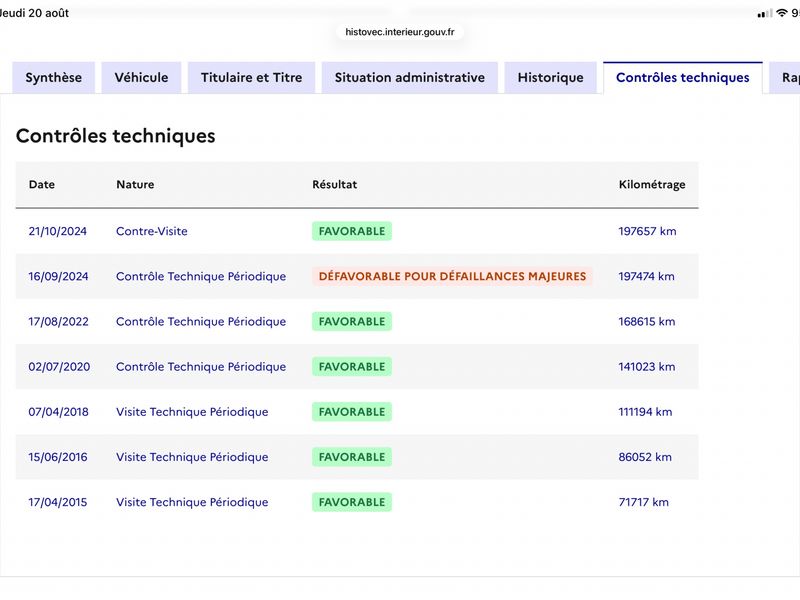
Task: Click the FAVORABLE badge for 02/07/2020
Action: tap(352, 367)
